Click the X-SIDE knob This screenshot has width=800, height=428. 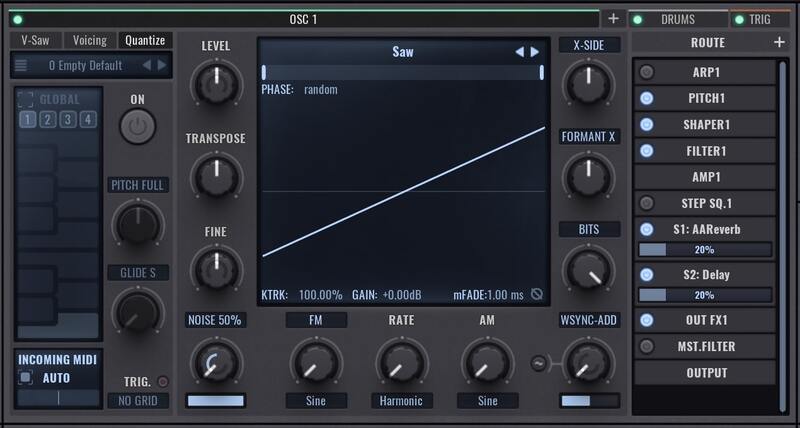coord(589,84)
